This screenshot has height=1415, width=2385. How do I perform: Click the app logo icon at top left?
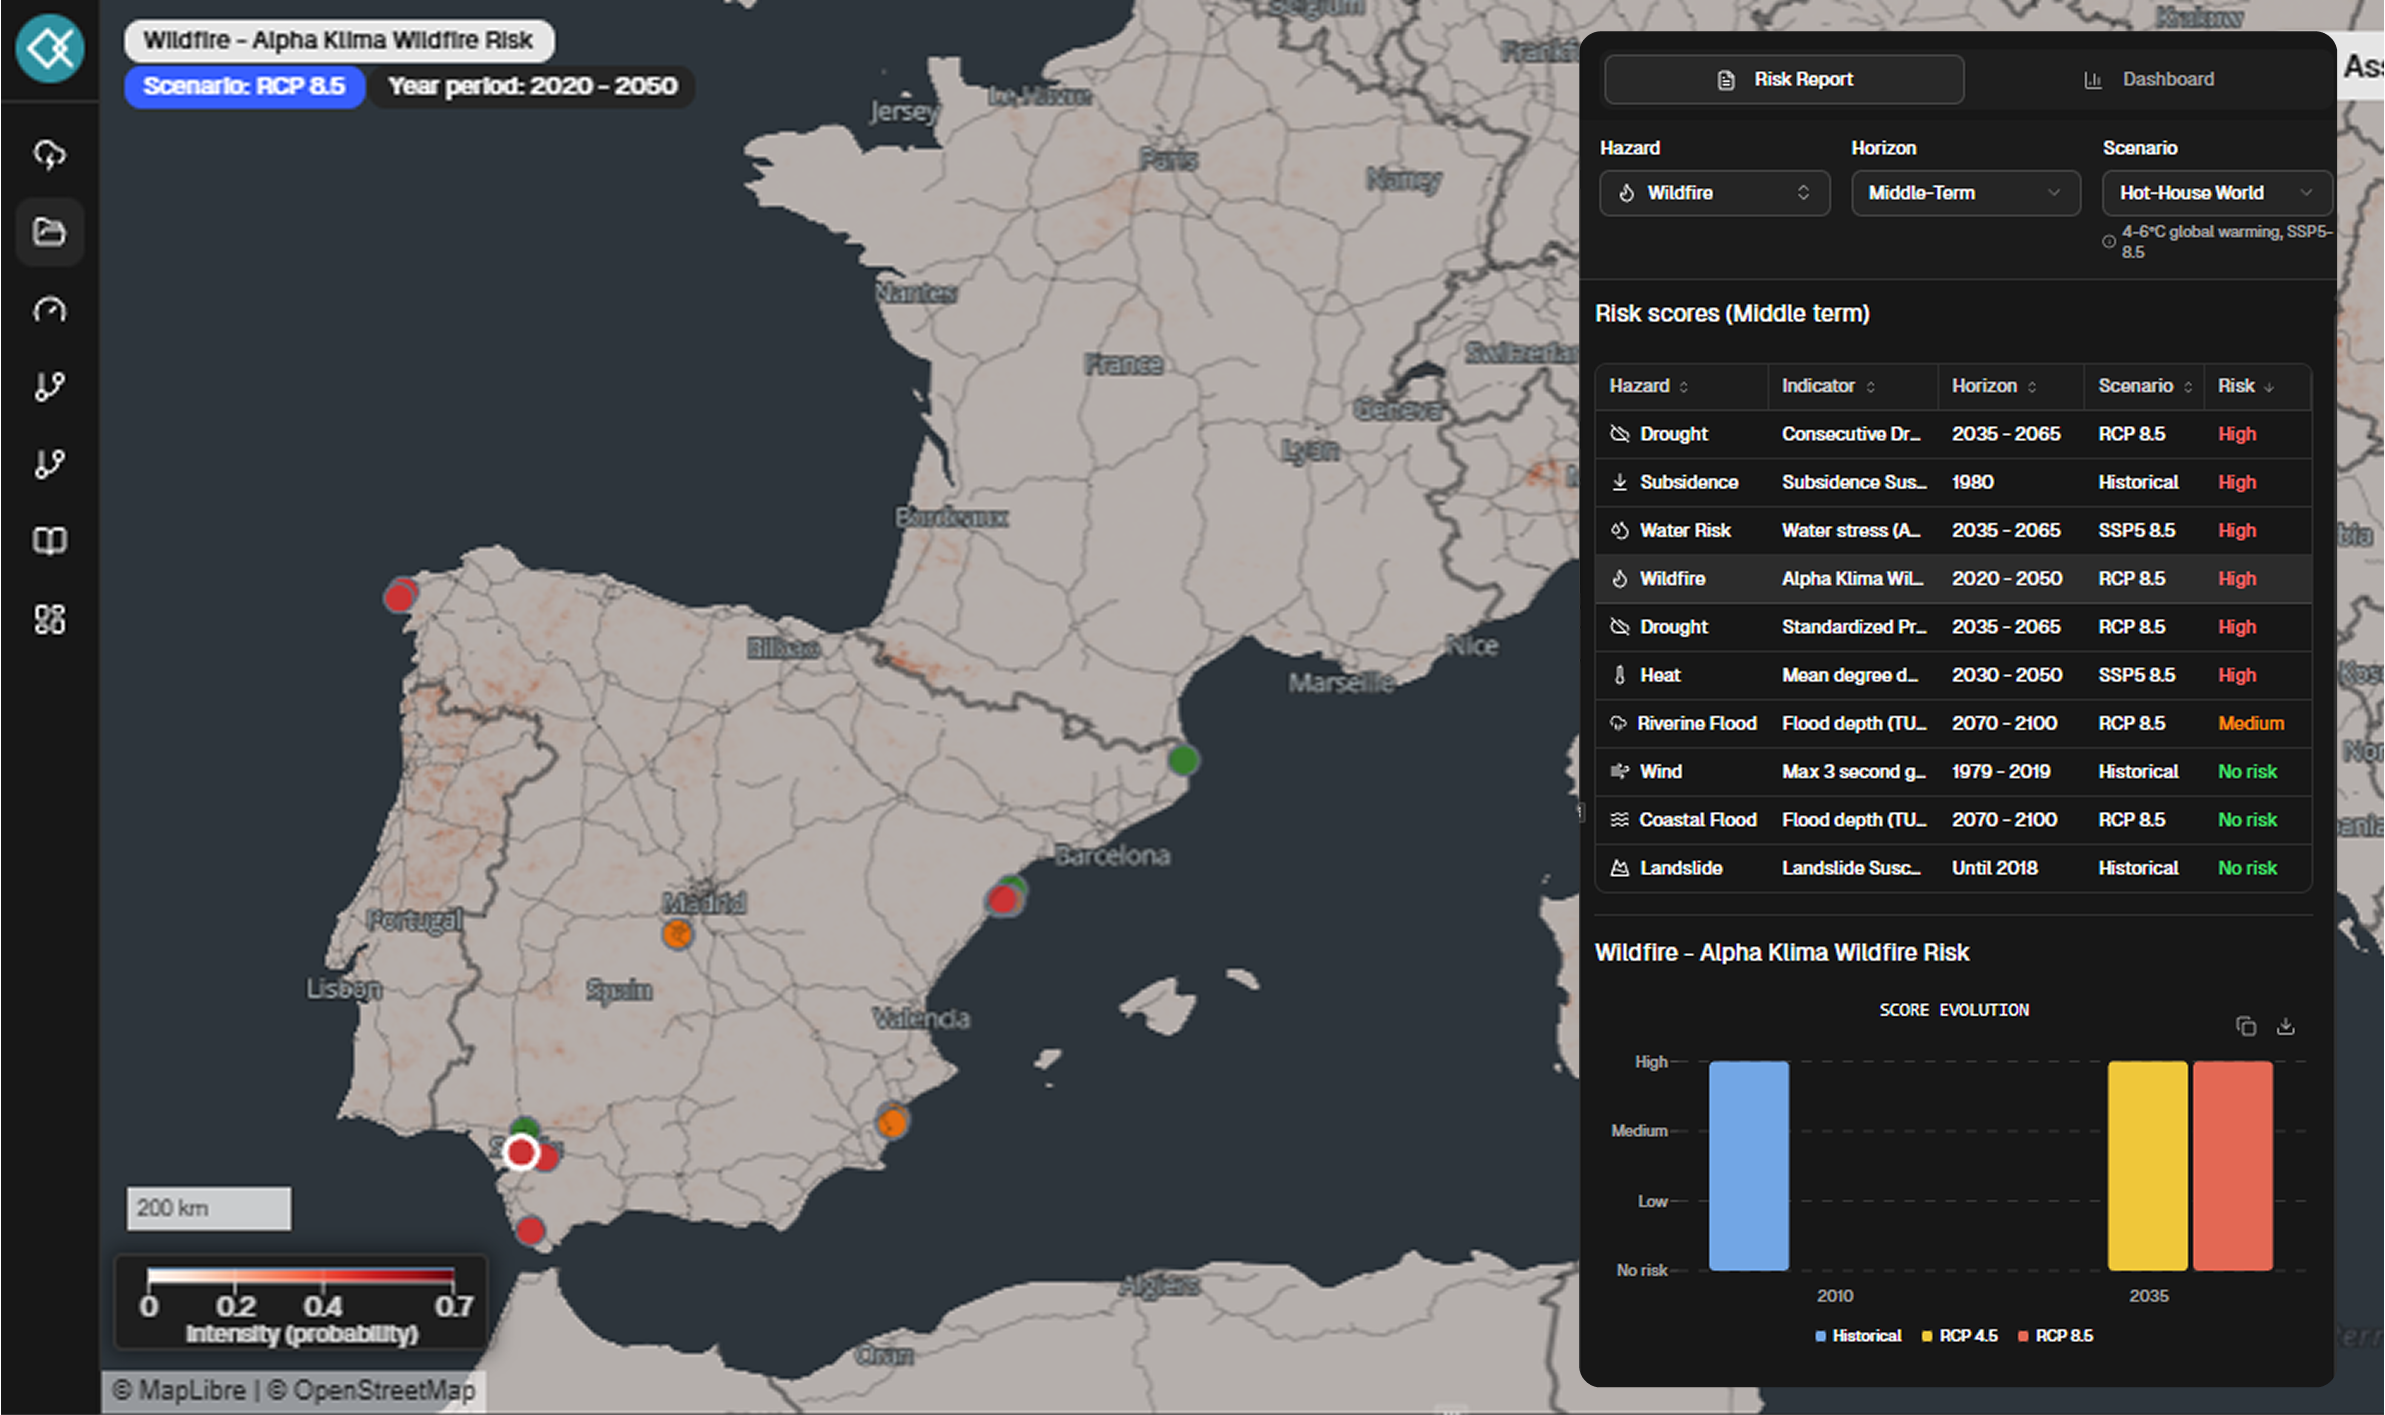coord(49,47)
